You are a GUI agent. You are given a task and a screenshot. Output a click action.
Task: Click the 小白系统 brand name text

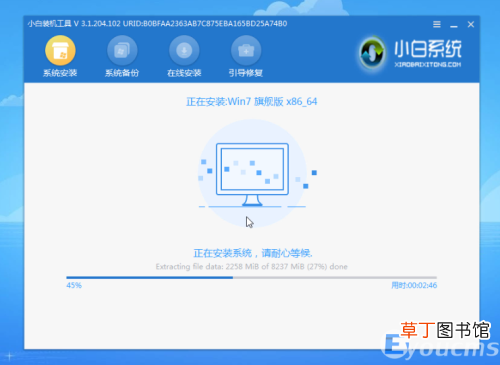coord(428,49)
